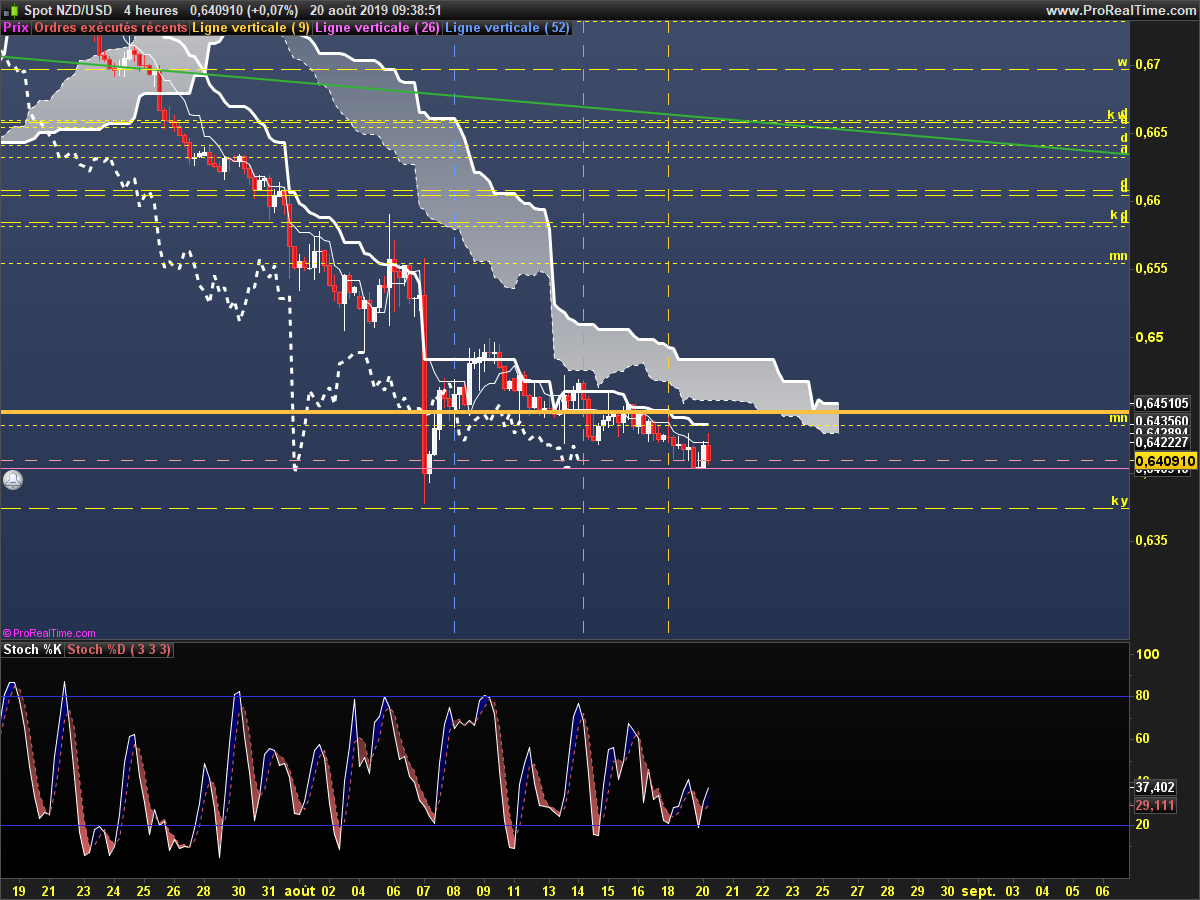Select the Ordres exécutés récents label
This screenshot has height=900, width=1200.
tap(110, 28)
